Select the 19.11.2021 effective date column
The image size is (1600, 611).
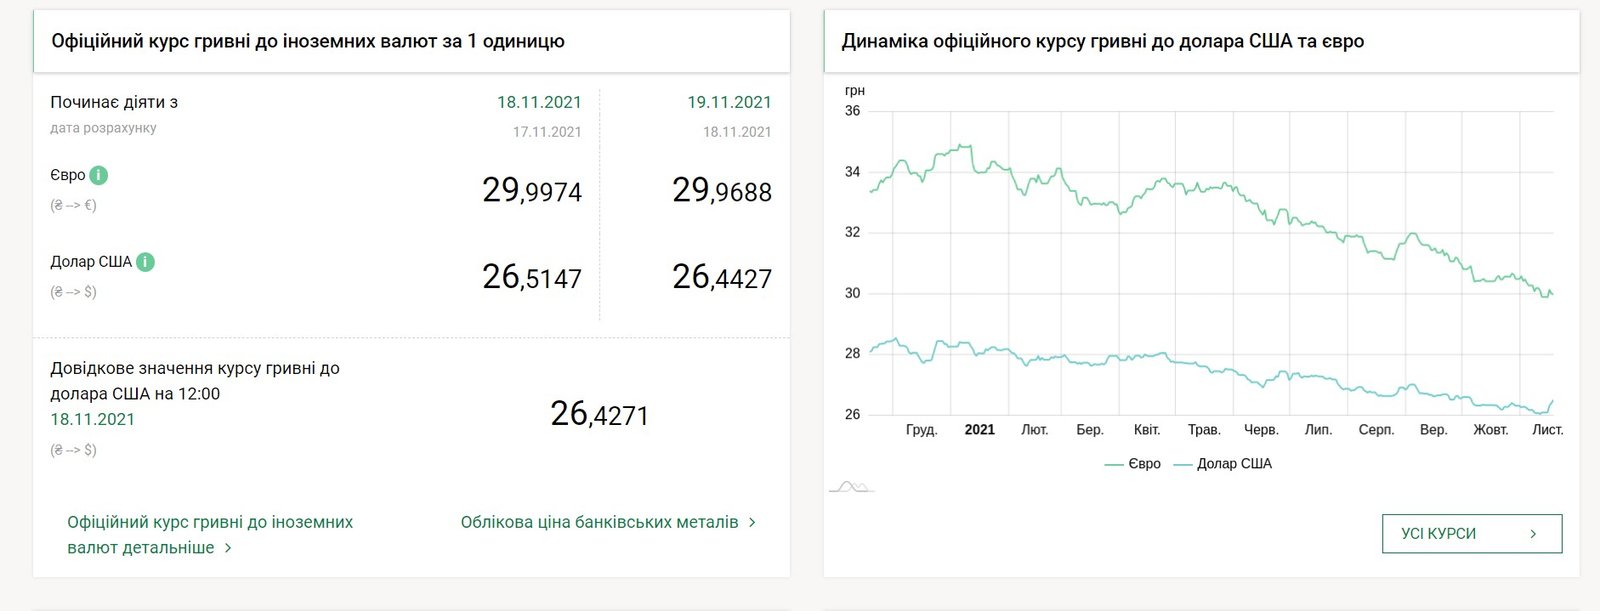[729, 102]
